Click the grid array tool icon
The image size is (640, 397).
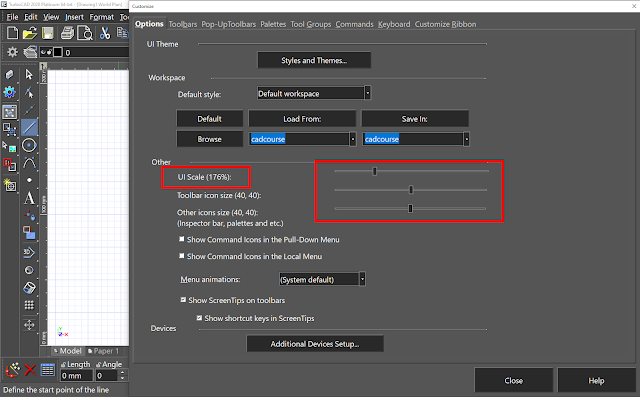click(29, 305)
